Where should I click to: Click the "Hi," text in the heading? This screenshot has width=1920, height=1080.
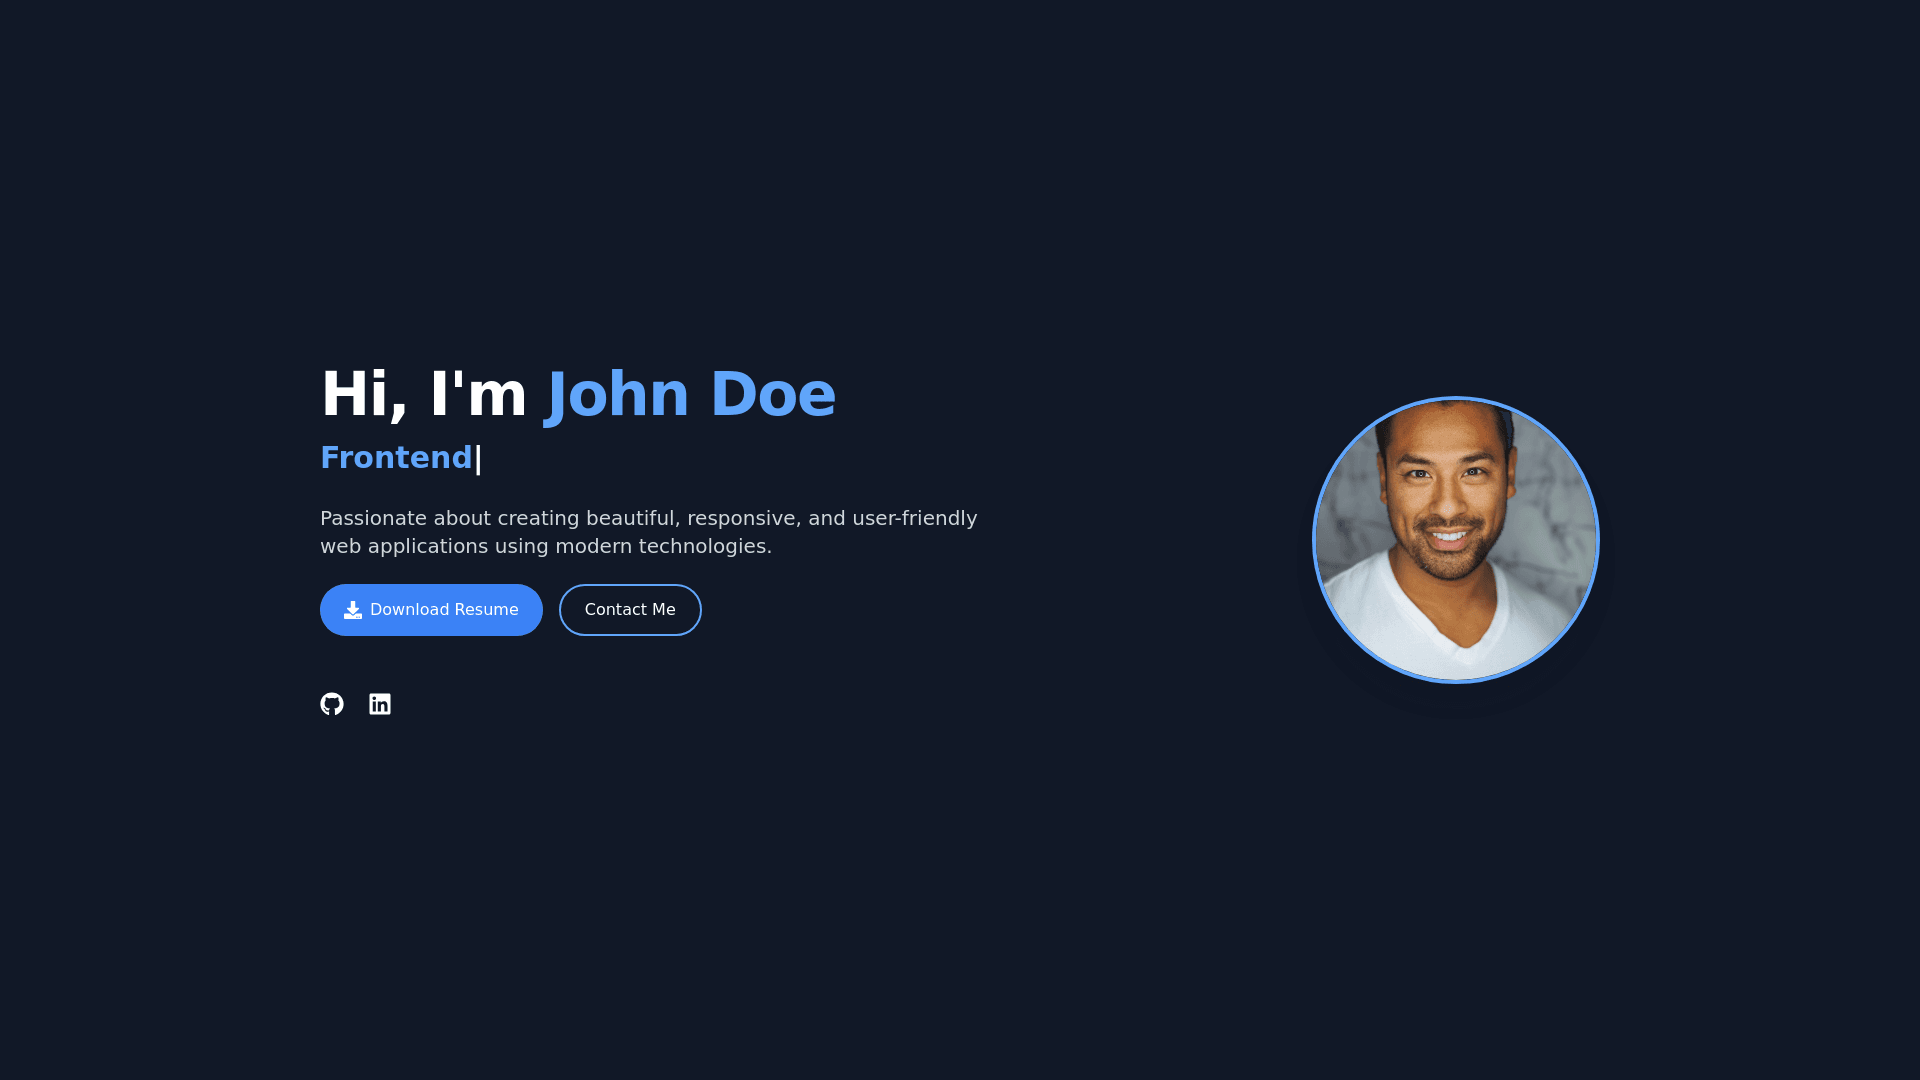point(363,394)
